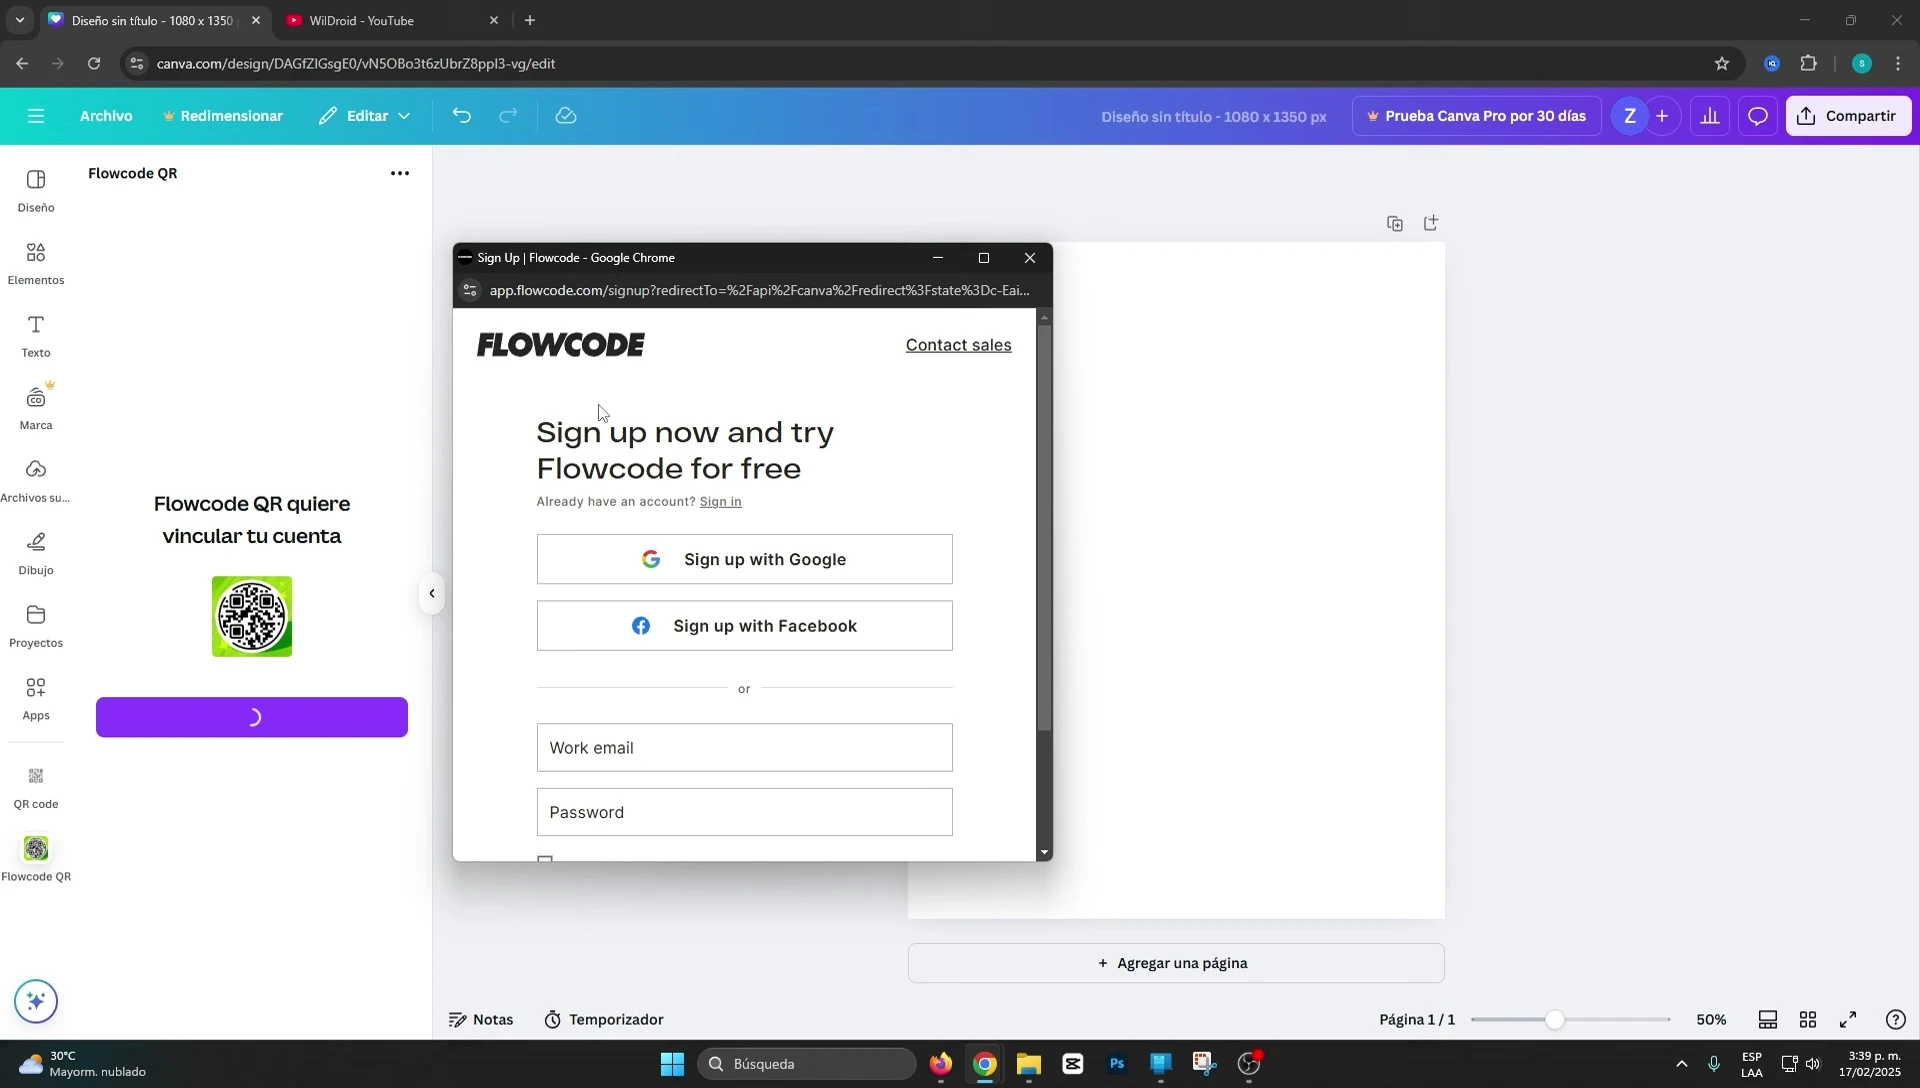Open the grid view of pages

point(1808,1019)
